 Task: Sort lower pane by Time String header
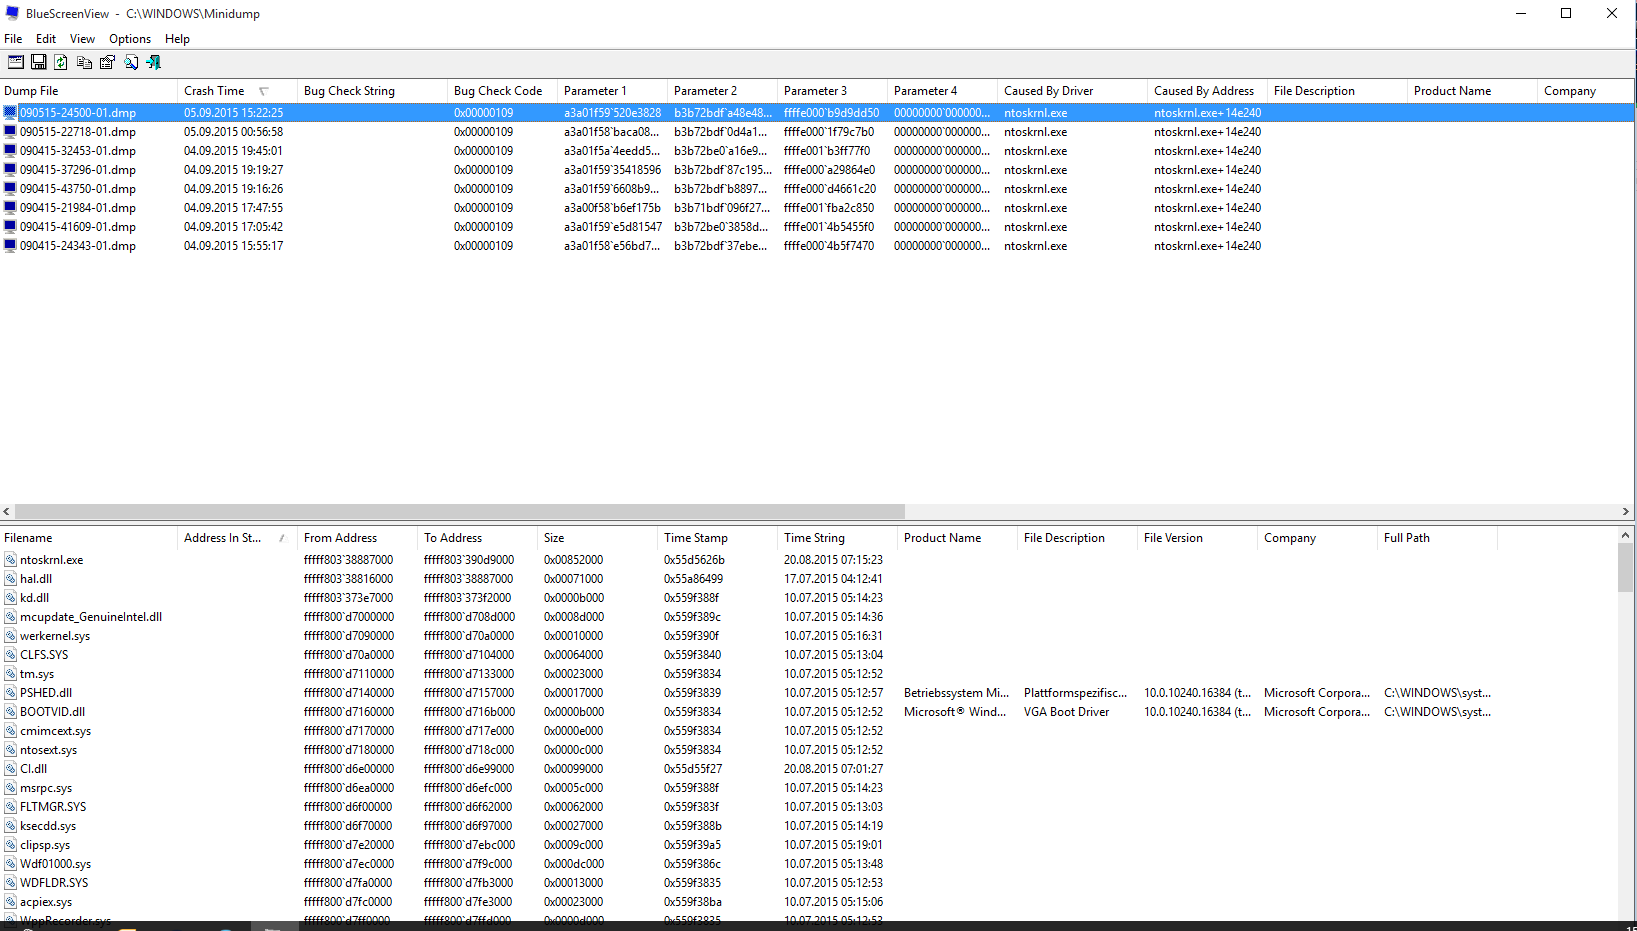coord(838,538)
